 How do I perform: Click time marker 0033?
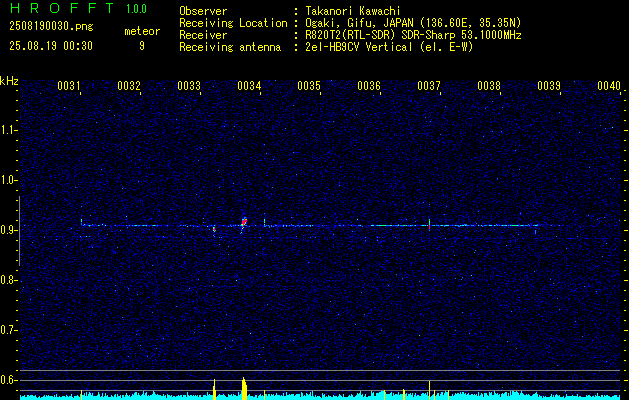[189, 86]
